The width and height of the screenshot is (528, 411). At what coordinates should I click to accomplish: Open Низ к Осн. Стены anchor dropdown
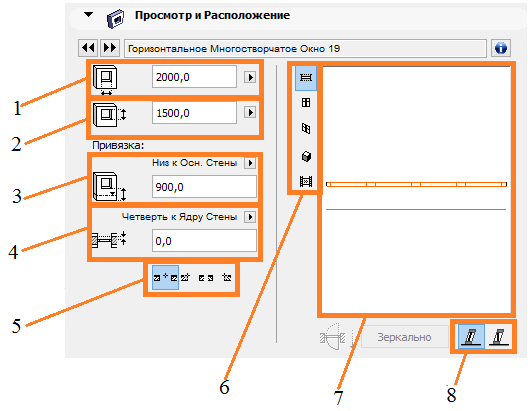tap(250, 163)
